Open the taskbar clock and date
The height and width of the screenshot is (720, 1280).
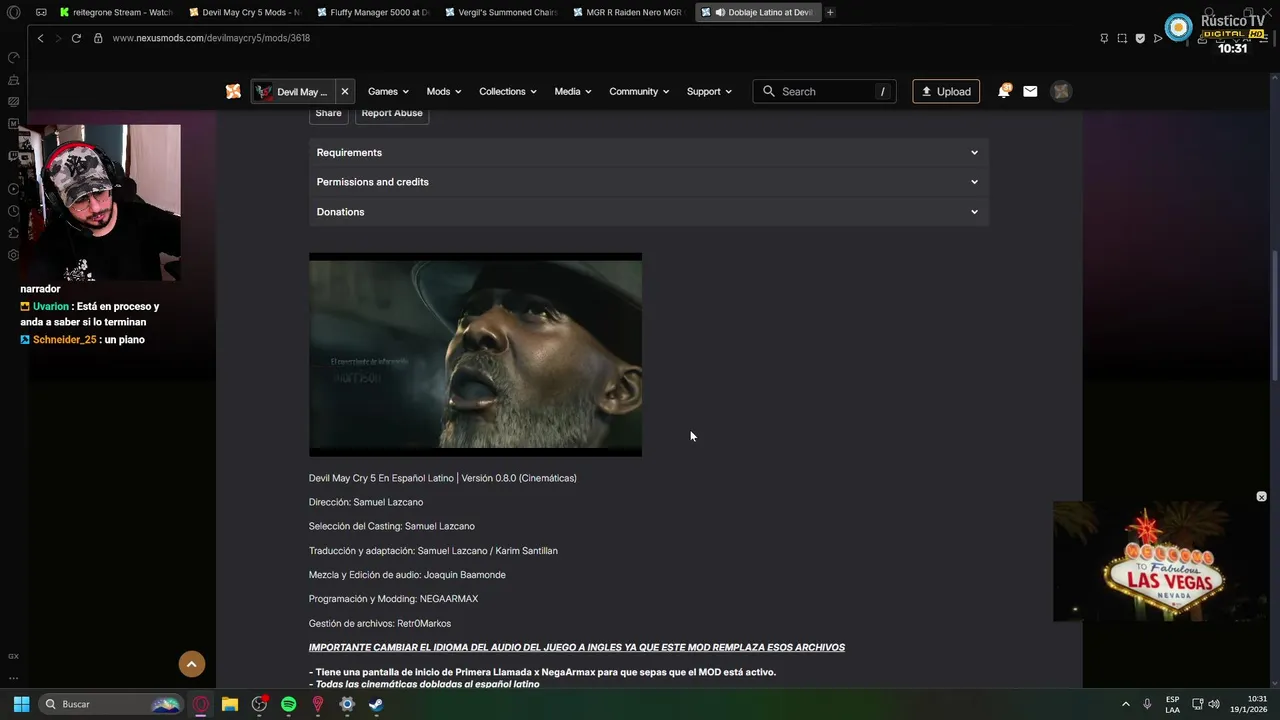[x=1249, y=704]
